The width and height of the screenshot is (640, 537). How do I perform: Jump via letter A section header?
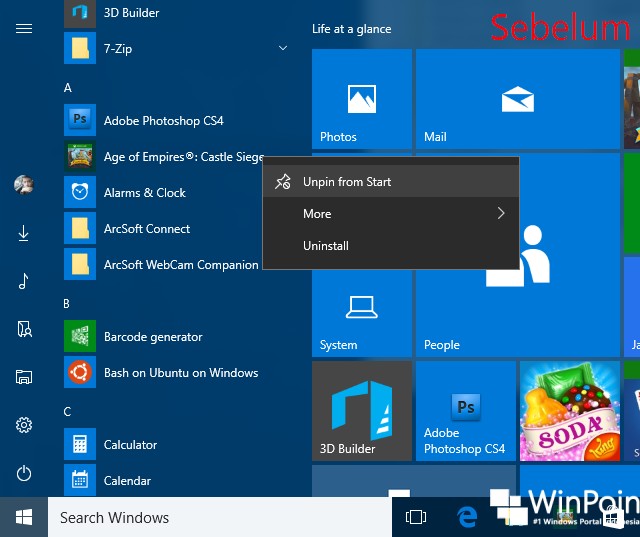tap(68, 87)
